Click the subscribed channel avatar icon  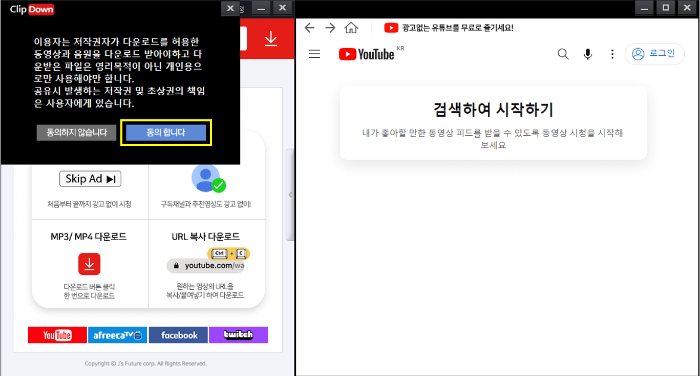point(208,179)
